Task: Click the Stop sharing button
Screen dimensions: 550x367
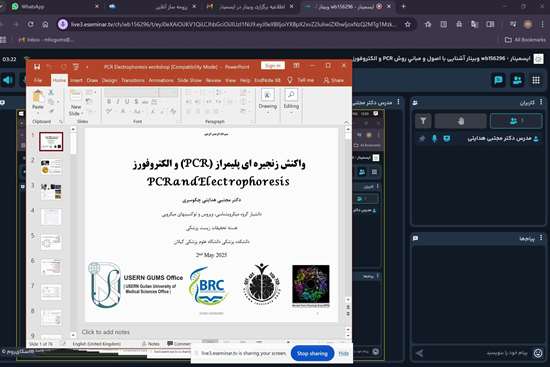Action: pyautogui.click(x=312, y=353)
